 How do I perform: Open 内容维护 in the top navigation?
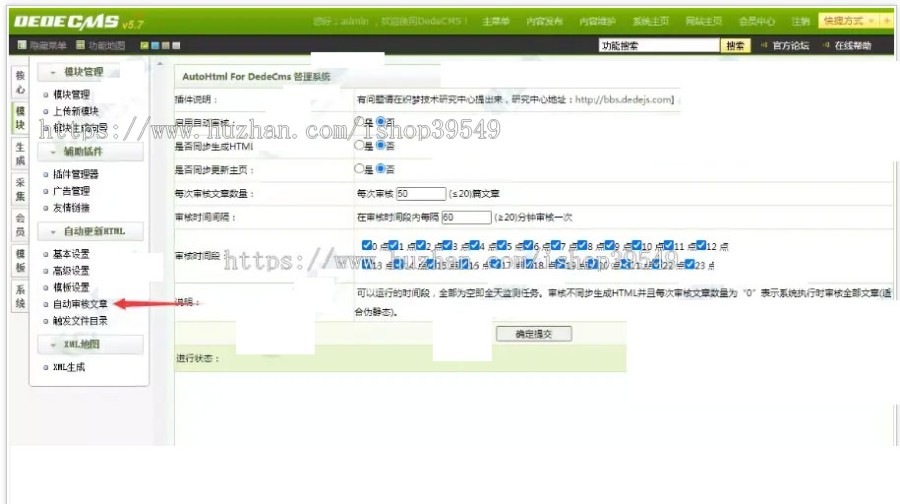point(597,21)
